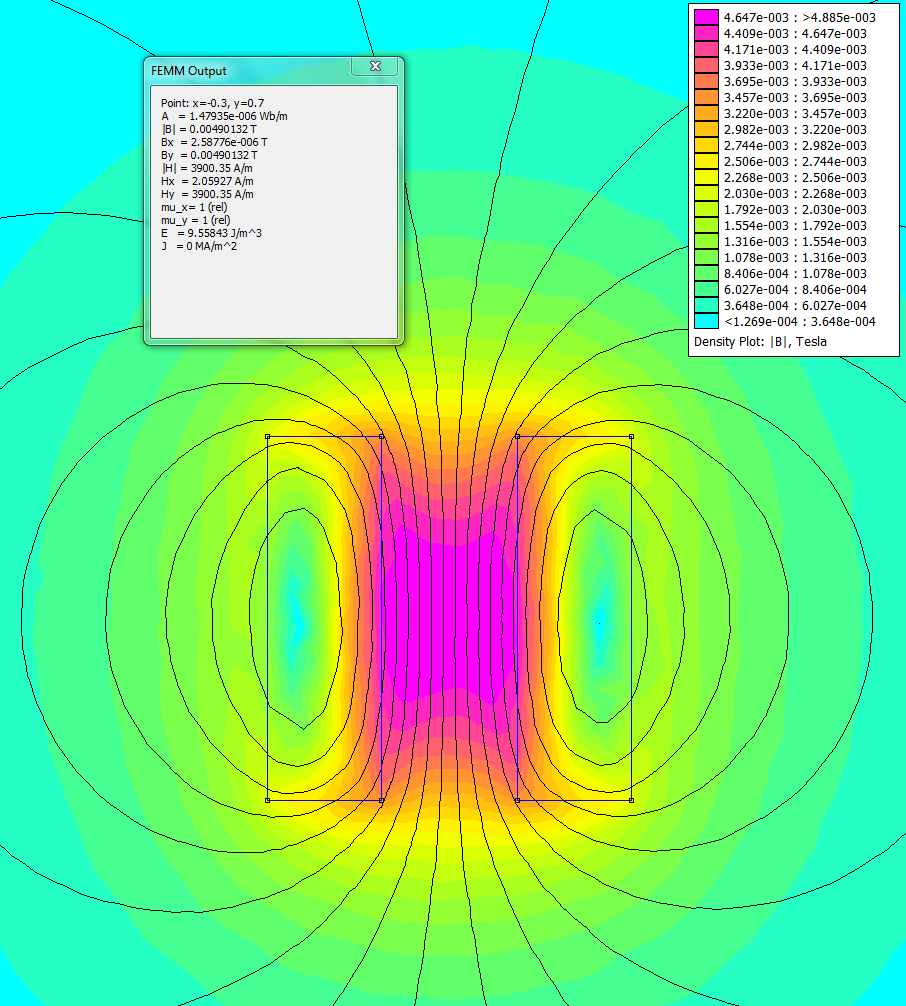906x1006 pixels.
Task: Click the FEMM Output title bar
Action: click(x=274, y=71)
